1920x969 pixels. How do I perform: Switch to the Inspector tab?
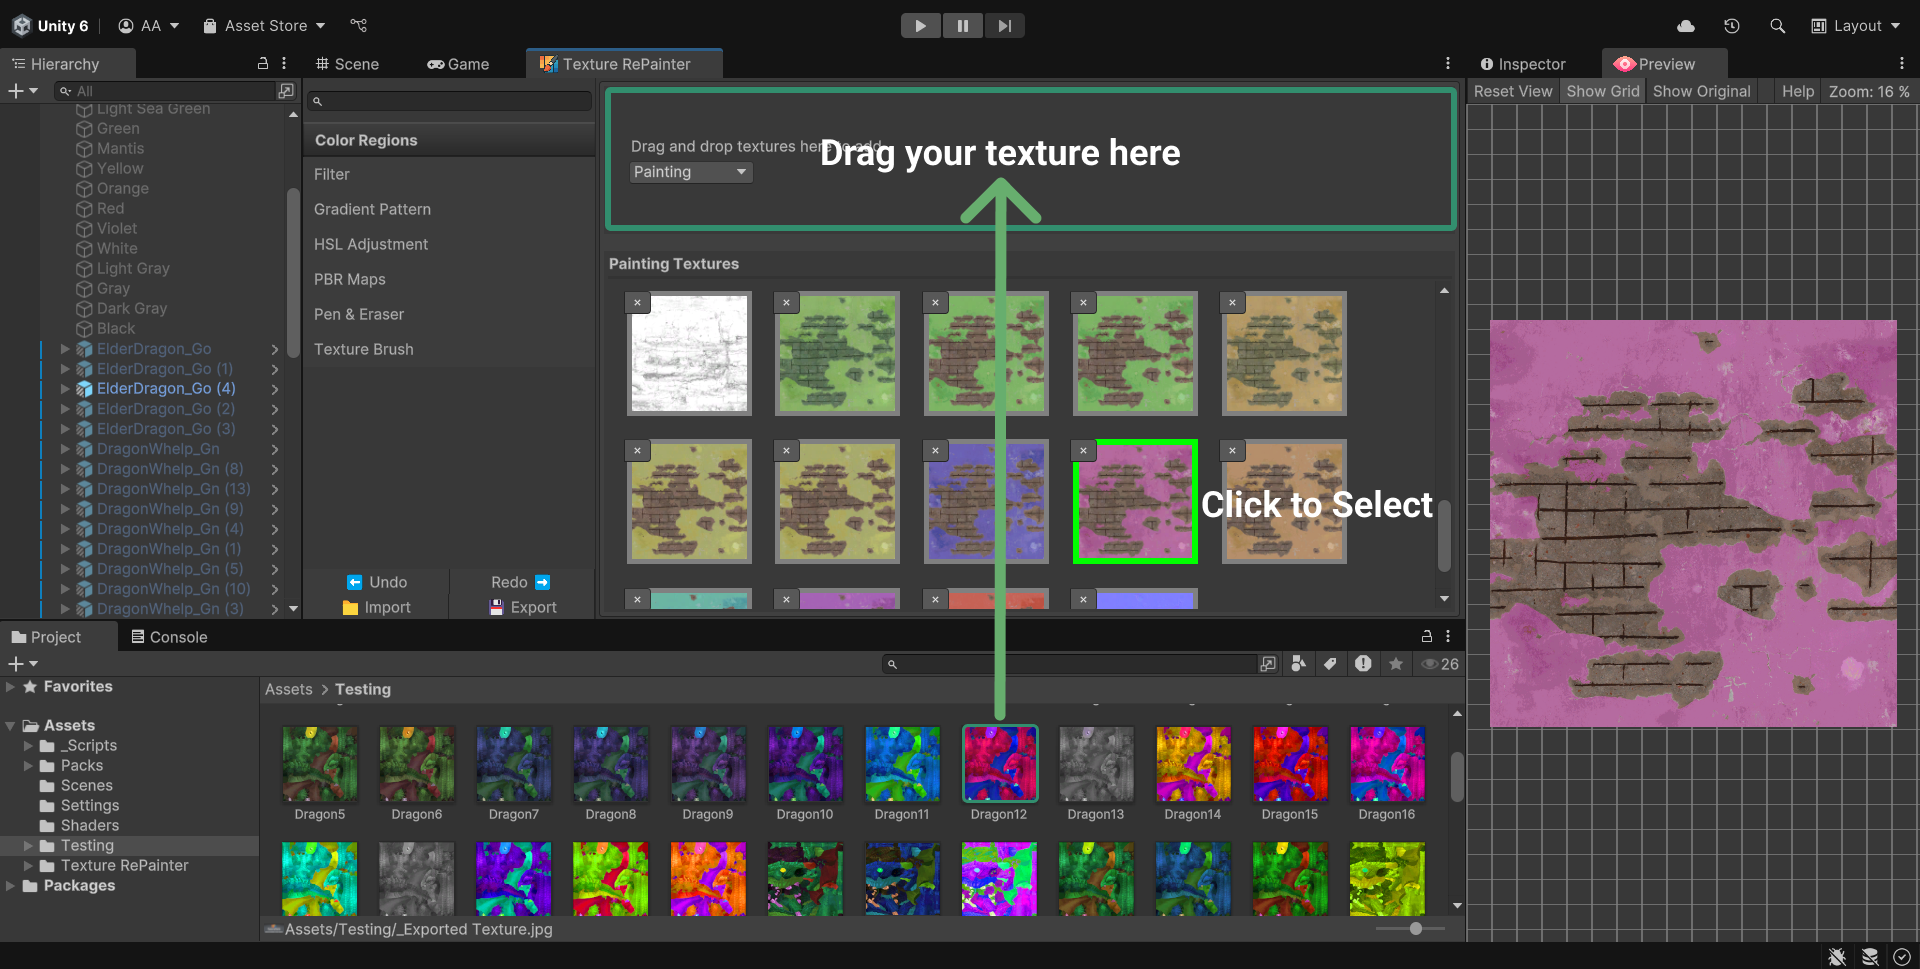point(1522,64)
